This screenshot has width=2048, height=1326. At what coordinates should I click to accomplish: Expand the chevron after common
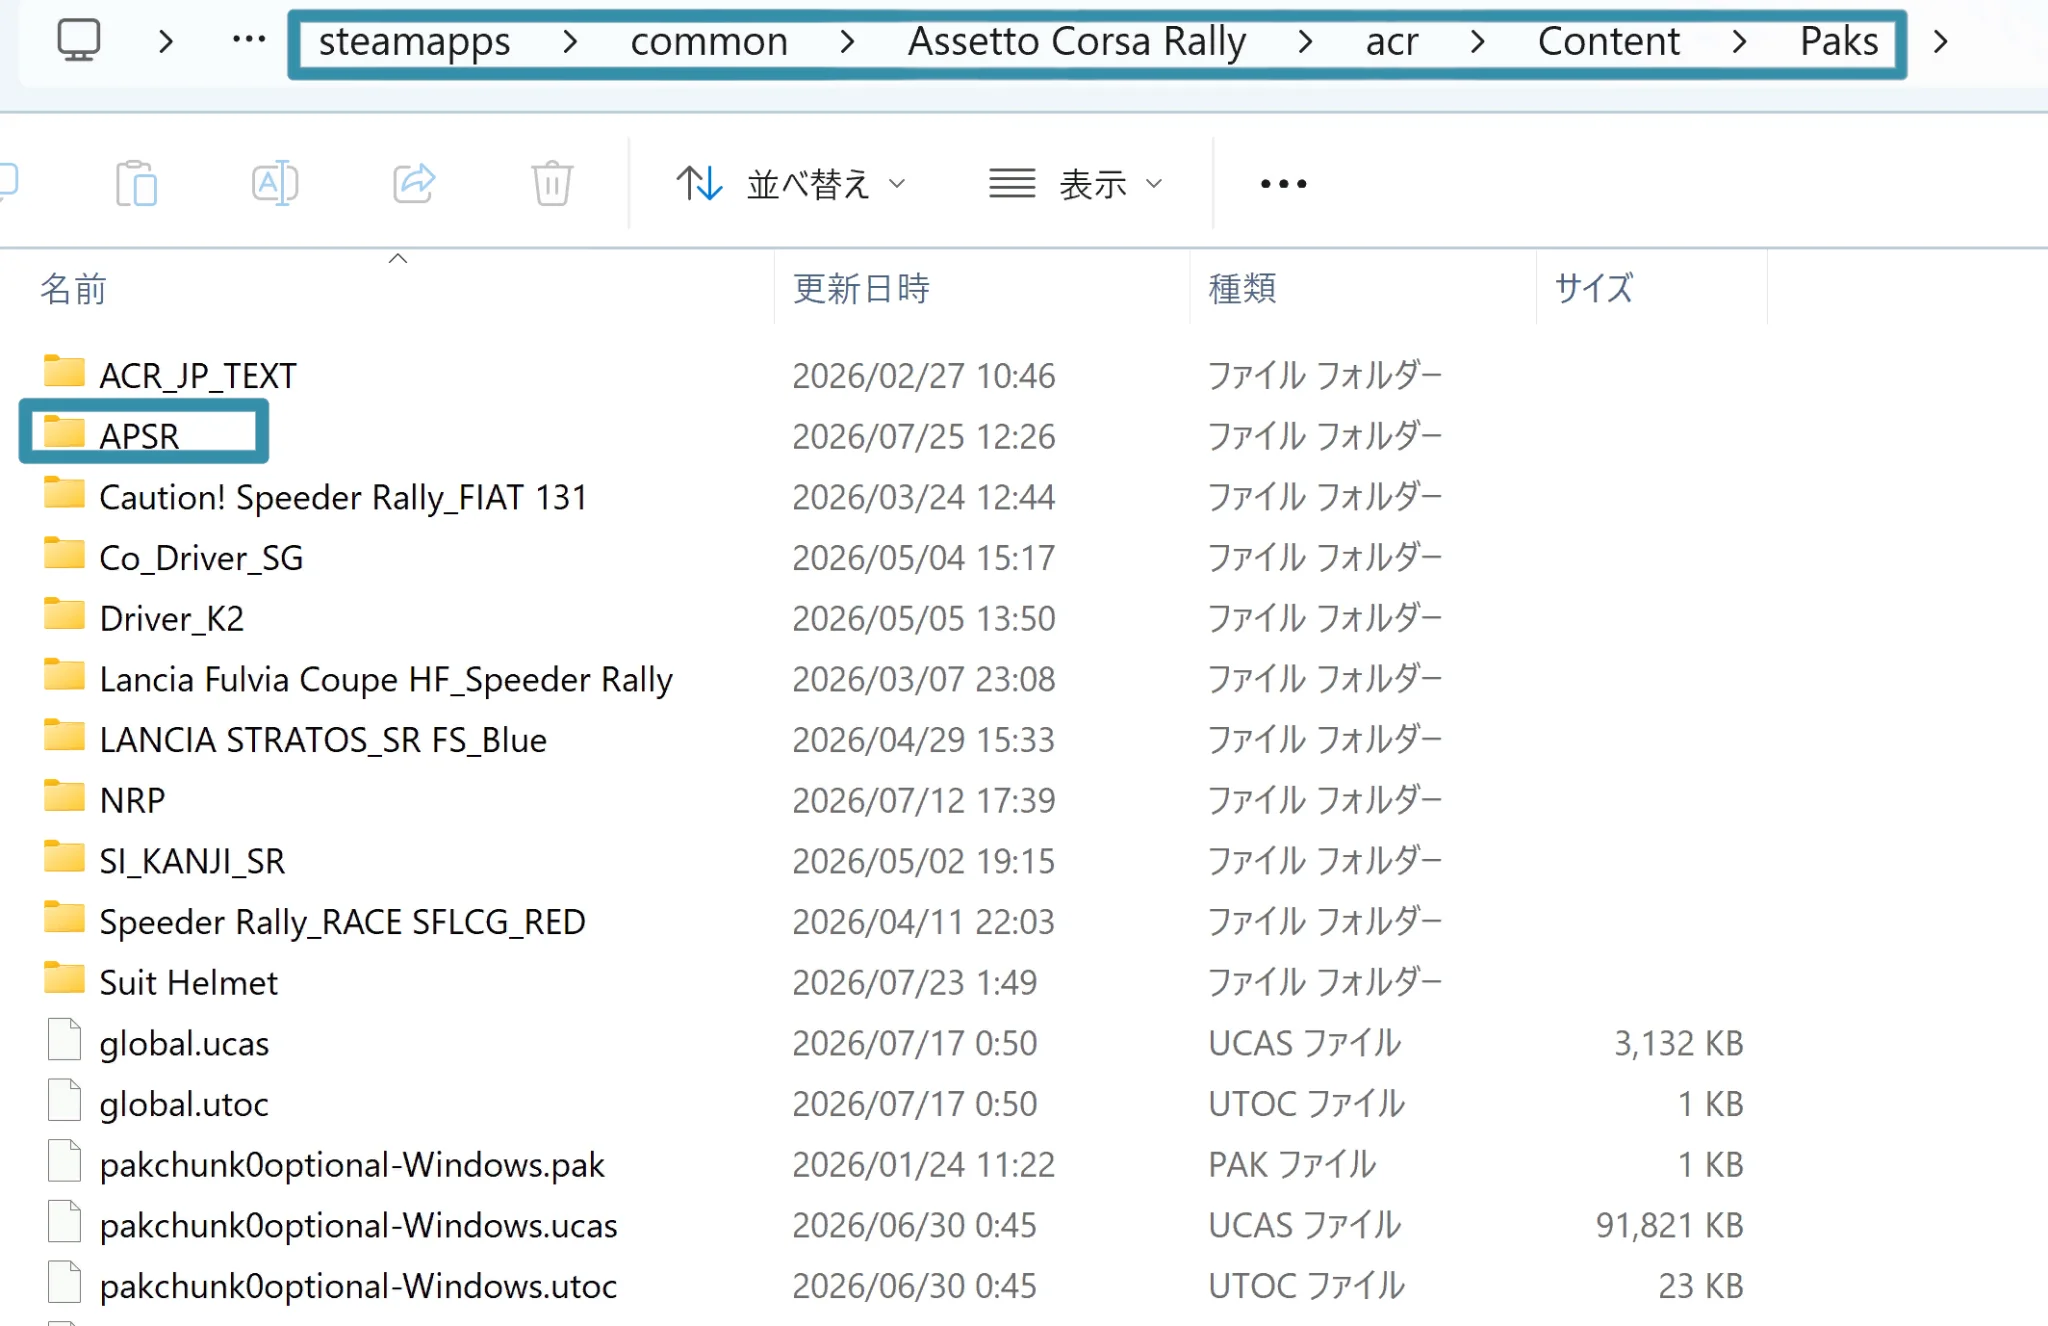(847, 42)
